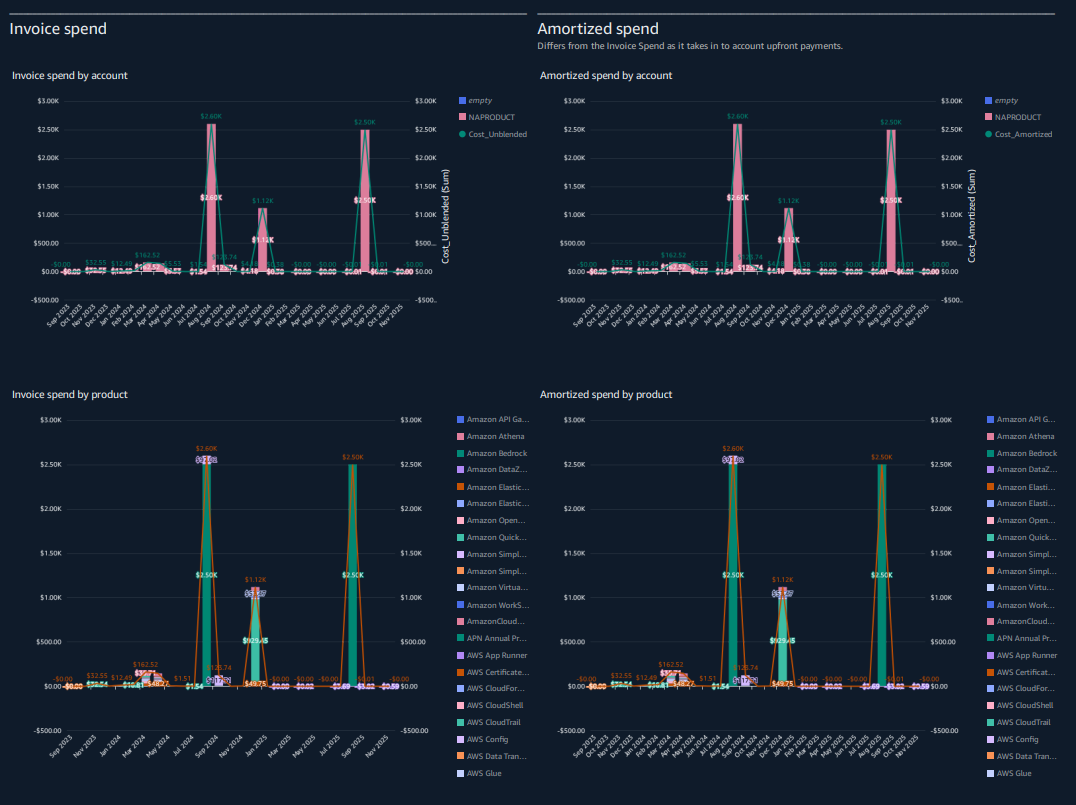Image resolution: width=1076 pixels, height=805 pixels.
Task: Click the Amazon WorkSpaces legend marker
Action: (x=459, y=604)
